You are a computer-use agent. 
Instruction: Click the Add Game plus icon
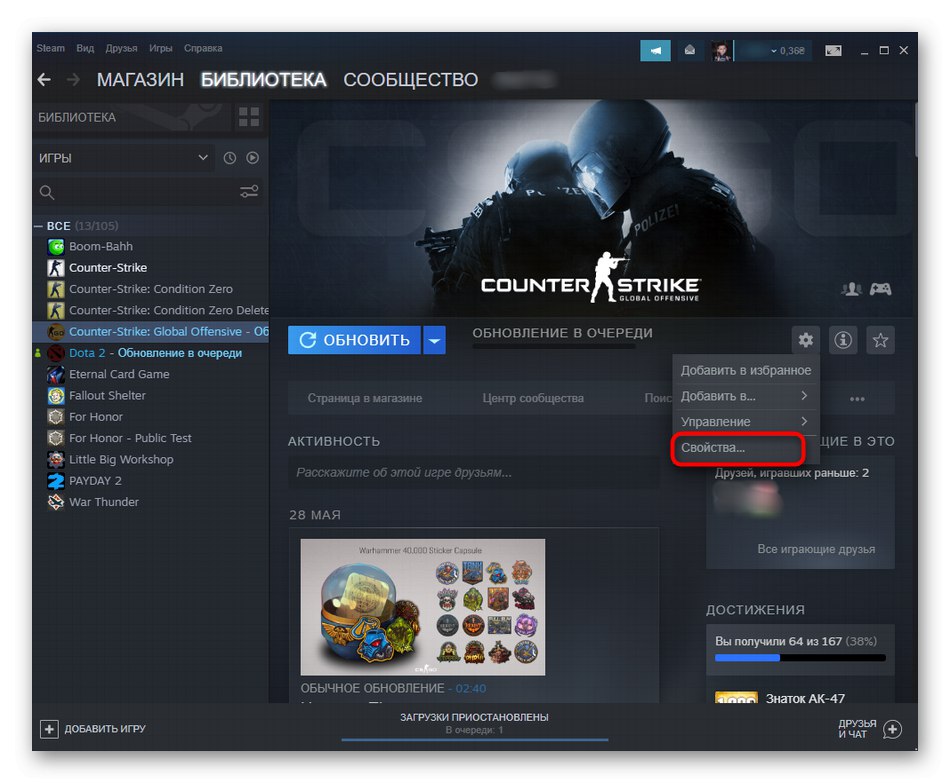tap(49, 729)
